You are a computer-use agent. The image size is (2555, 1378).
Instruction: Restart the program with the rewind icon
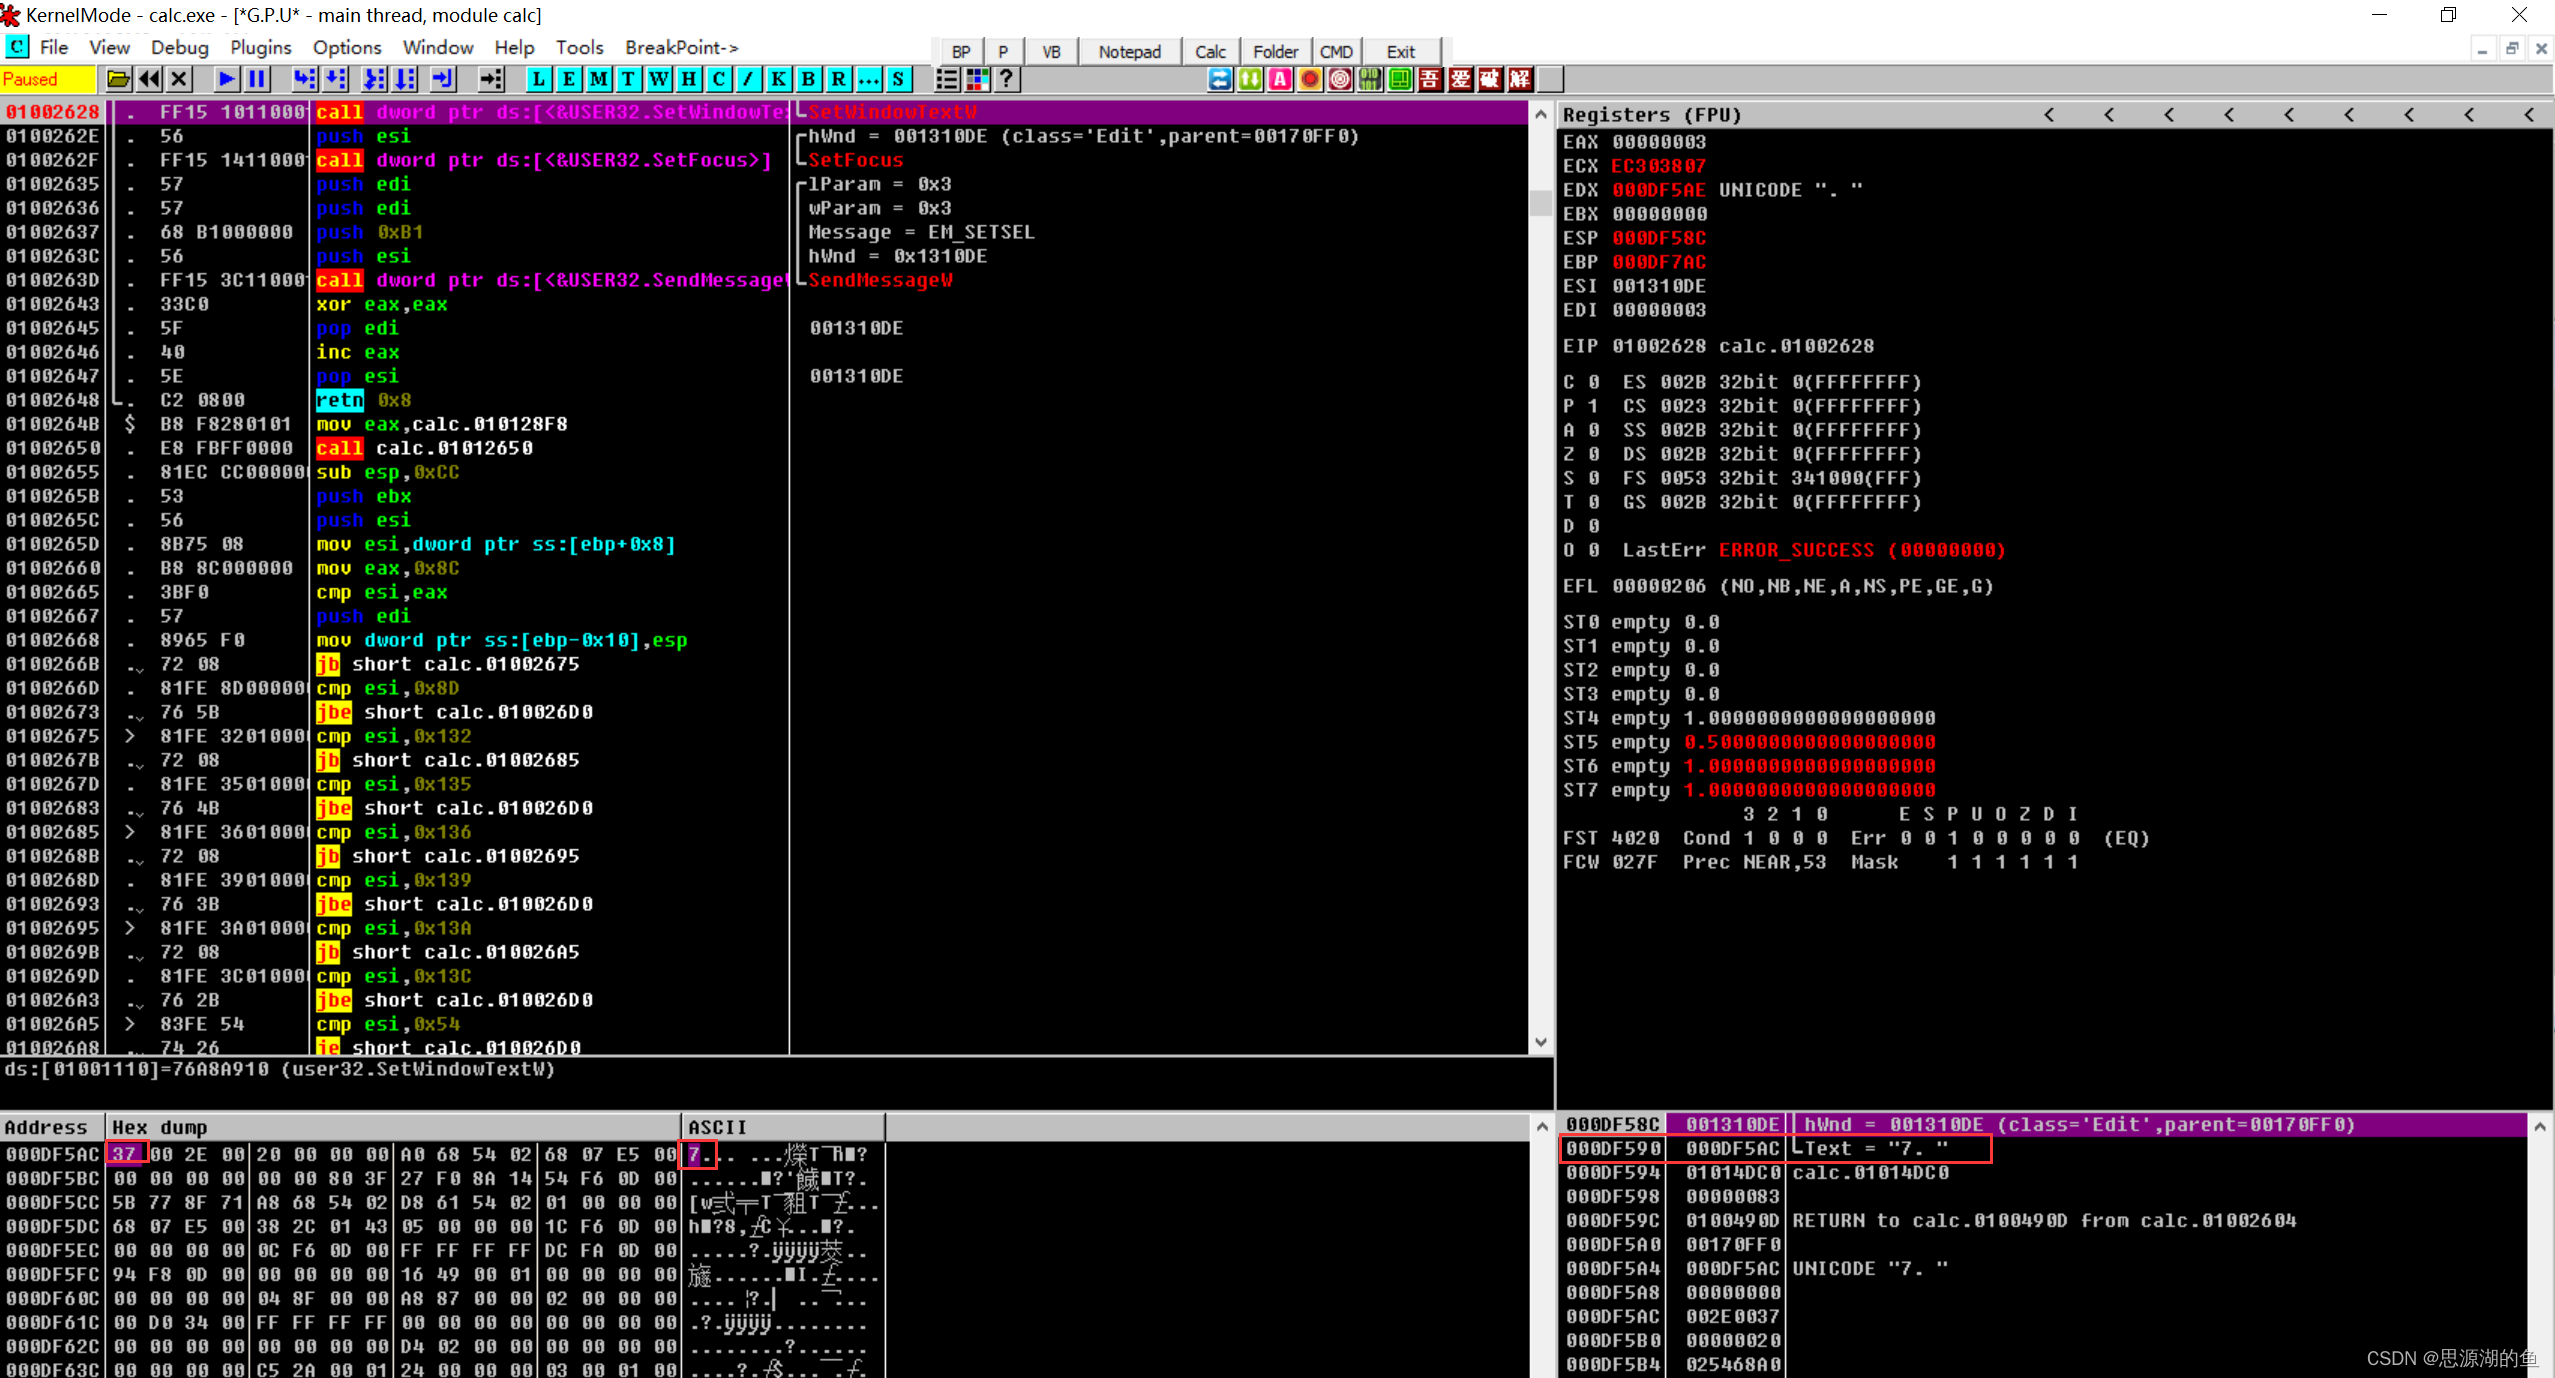pos(149,79)
